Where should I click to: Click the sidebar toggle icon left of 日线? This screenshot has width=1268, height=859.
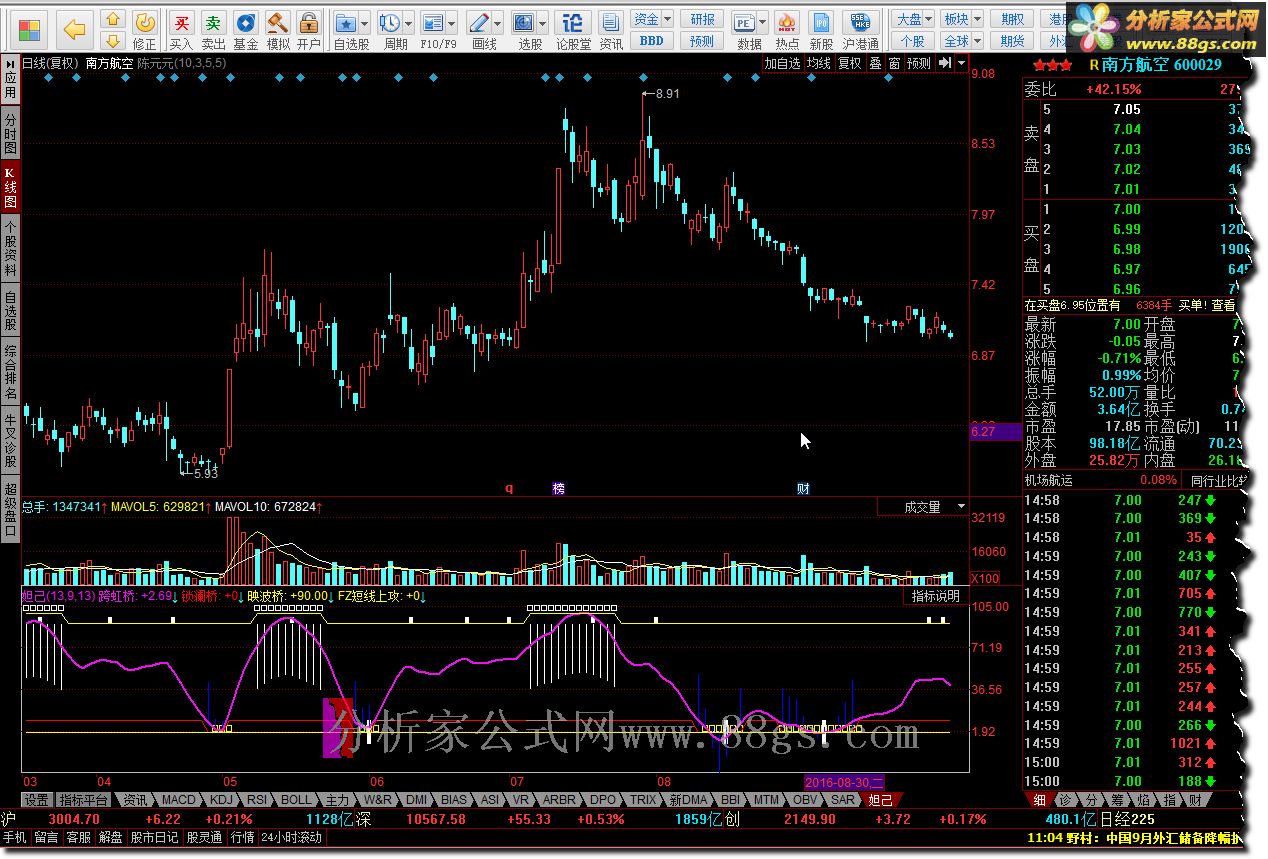pyautogui.click(x=12, y=62)
